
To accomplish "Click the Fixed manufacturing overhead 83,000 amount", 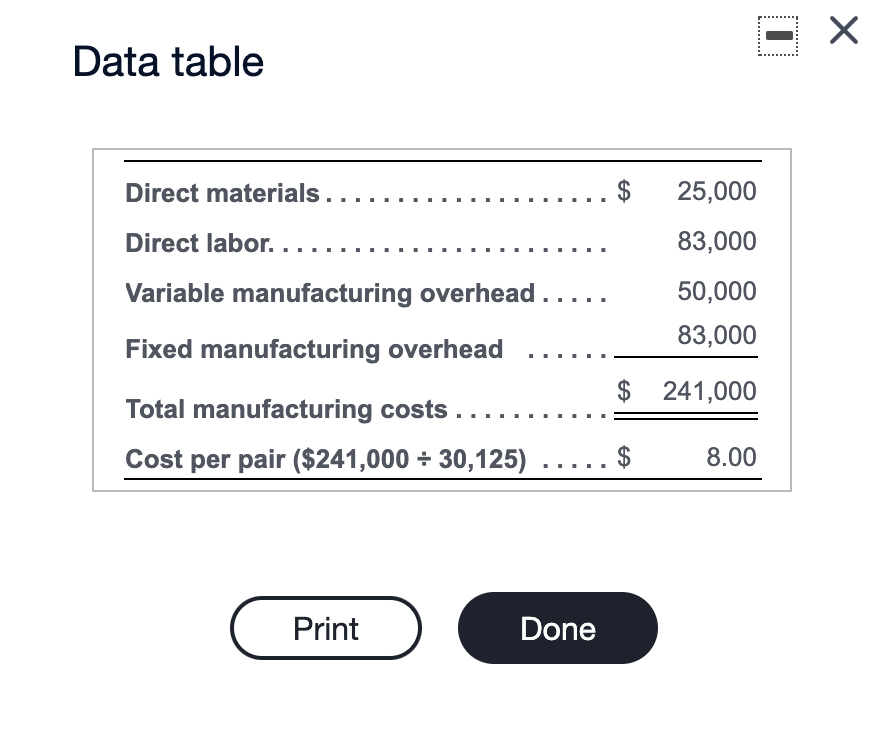I will click(x=717, y=335).
